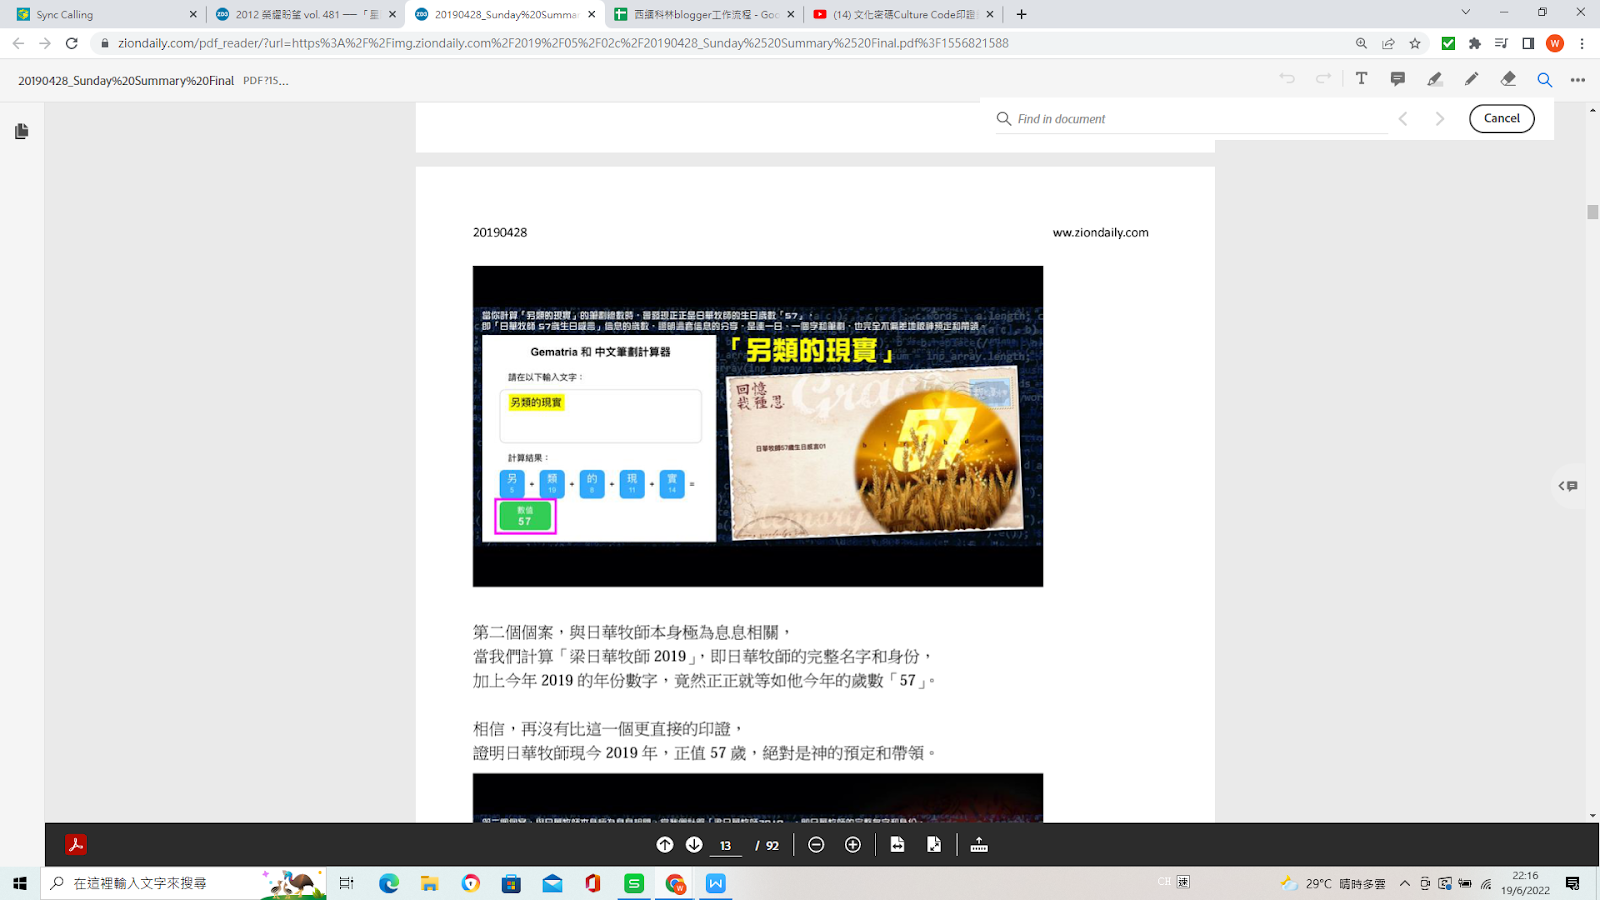The width and height of the screenshot is (1600, 900).
Task: Click the 20190428 date text in page header
Action: click(x=500, y=232)
